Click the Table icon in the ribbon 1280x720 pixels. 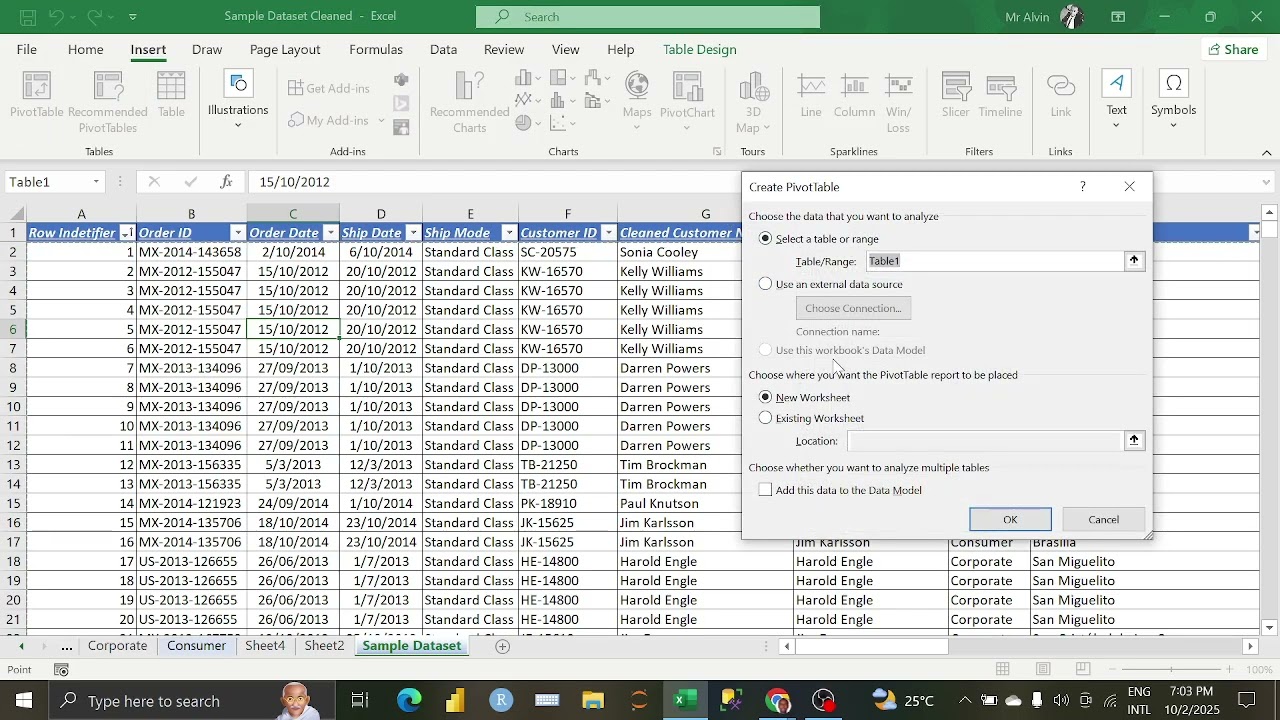click(x=171, y=96)
